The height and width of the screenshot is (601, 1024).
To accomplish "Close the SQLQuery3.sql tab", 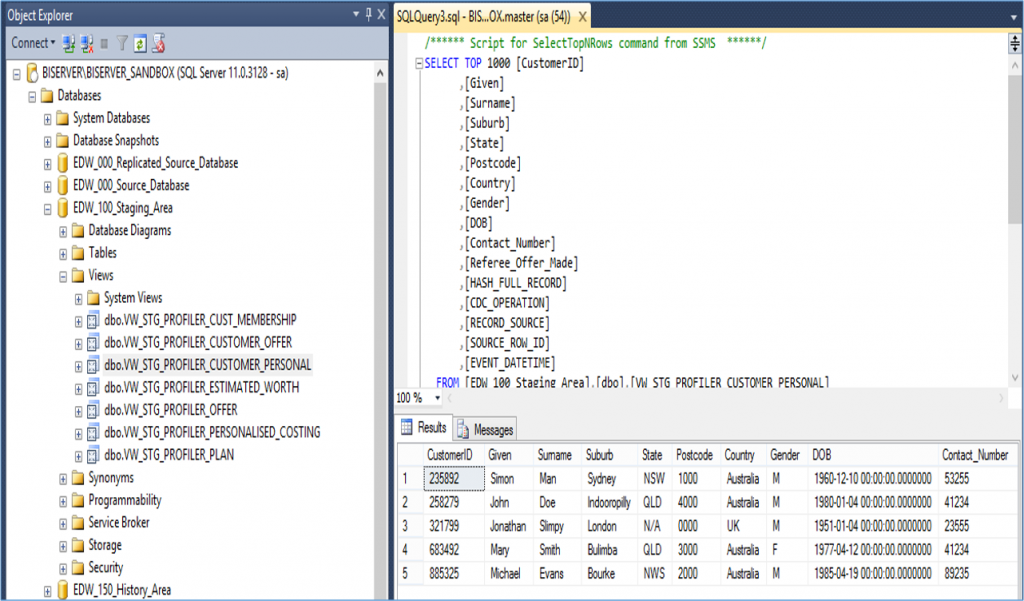I will pos(583,15).
